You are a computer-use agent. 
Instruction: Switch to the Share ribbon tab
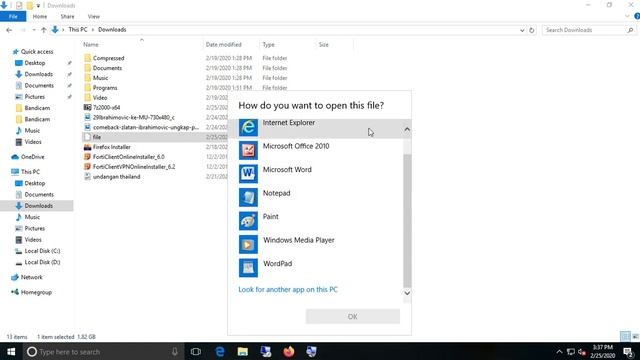(x=67, y=16)
